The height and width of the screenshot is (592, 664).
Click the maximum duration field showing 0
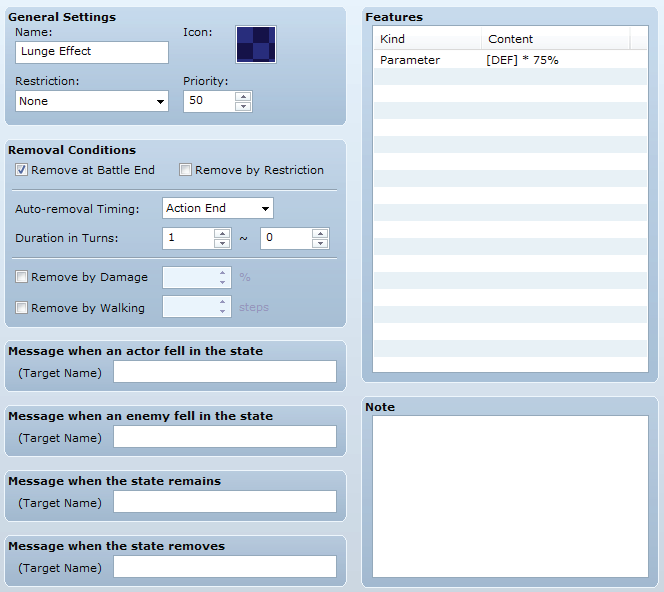(x=286, y=238)
